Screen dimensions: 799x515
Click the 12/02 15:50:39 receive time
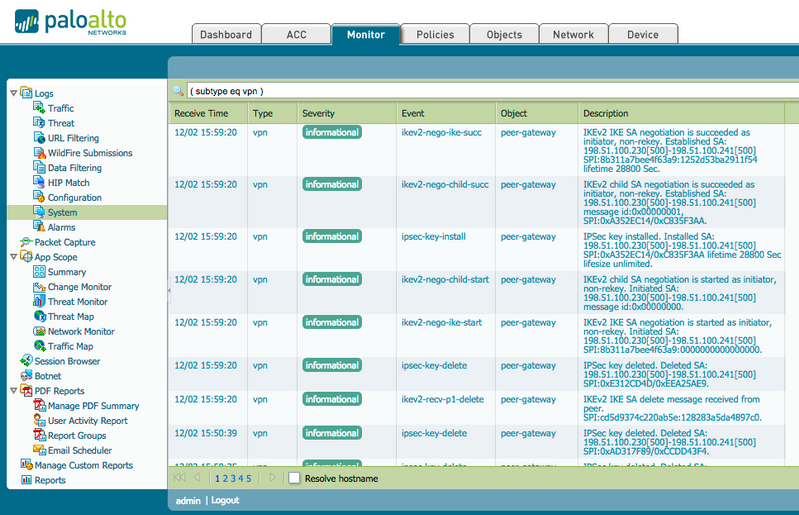pyautogui.click(x=205, y=433)
